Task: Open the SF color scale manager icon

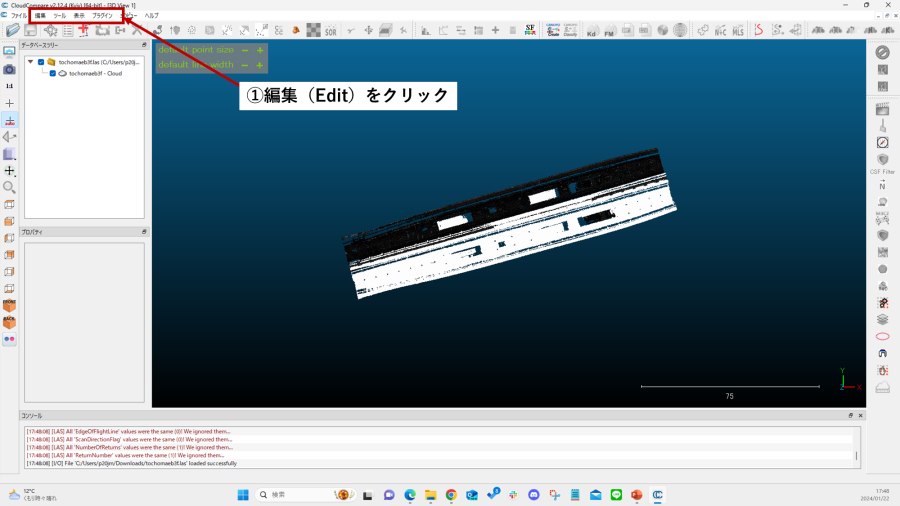Action: click(530, 30)
